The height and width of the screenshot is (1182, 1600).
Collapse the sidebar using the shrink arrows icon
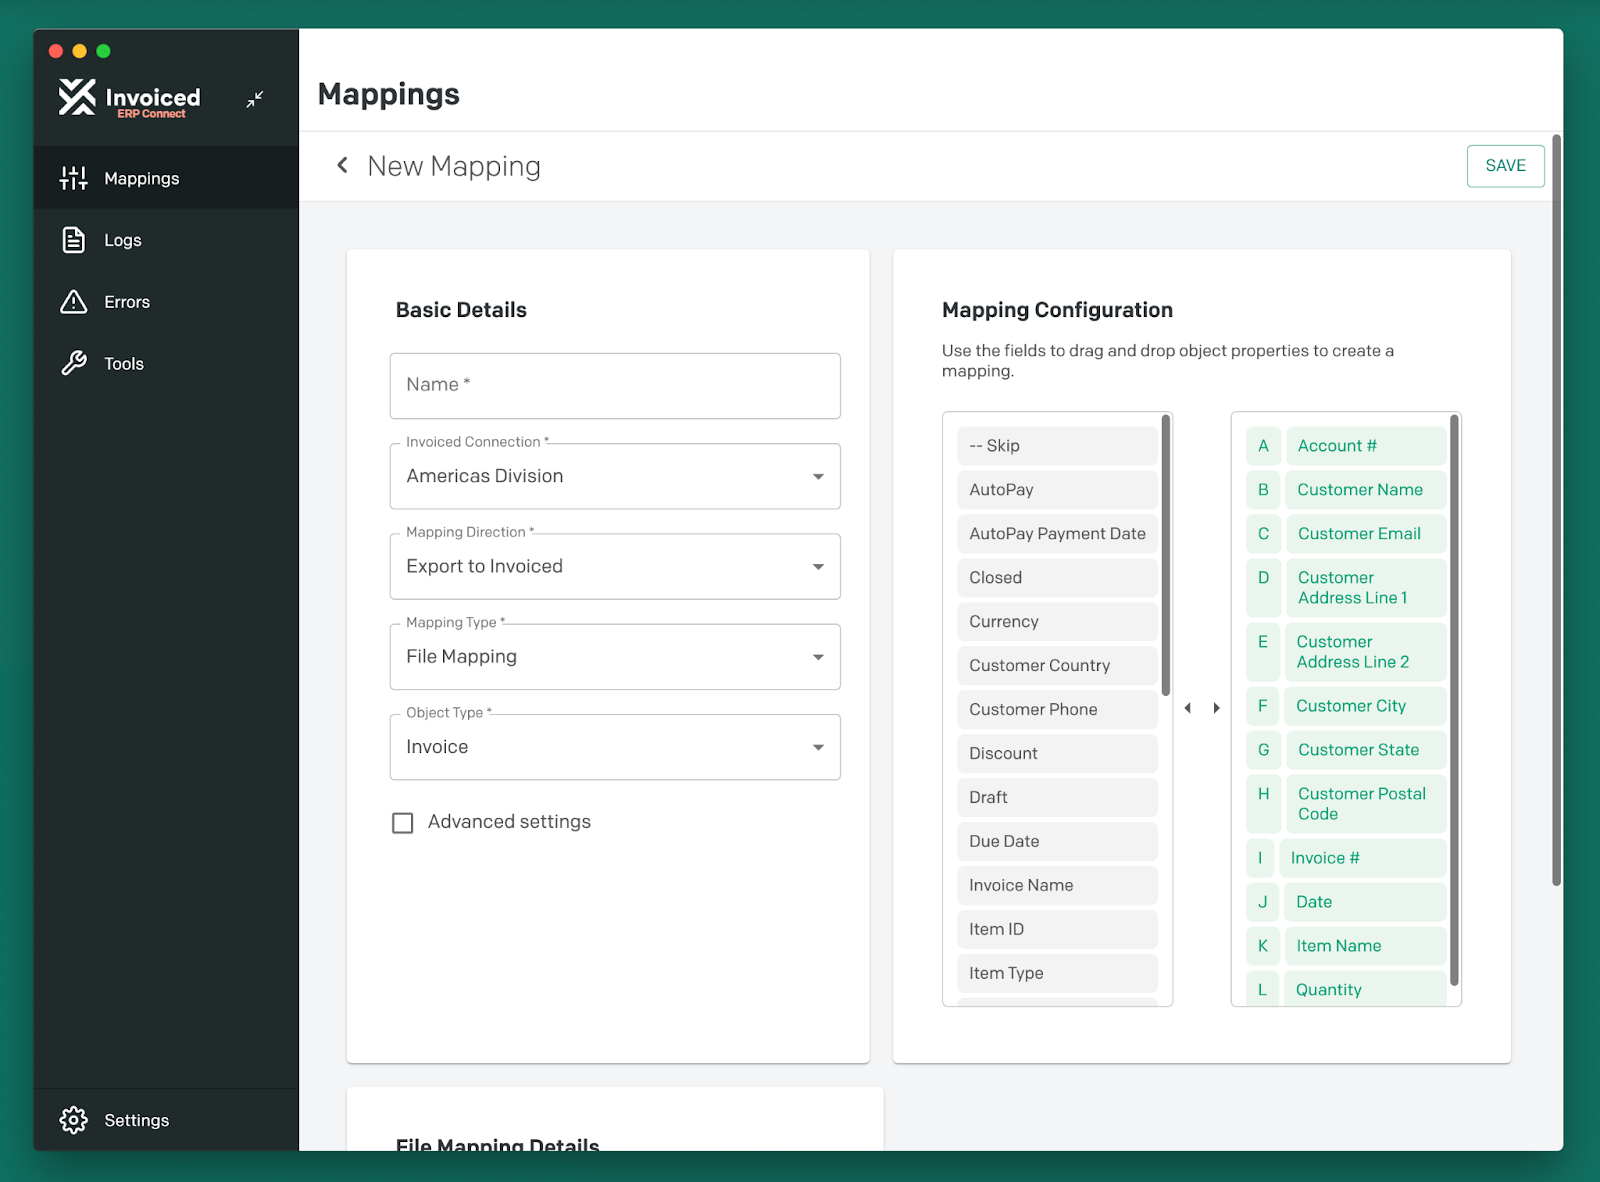point(254,99)
